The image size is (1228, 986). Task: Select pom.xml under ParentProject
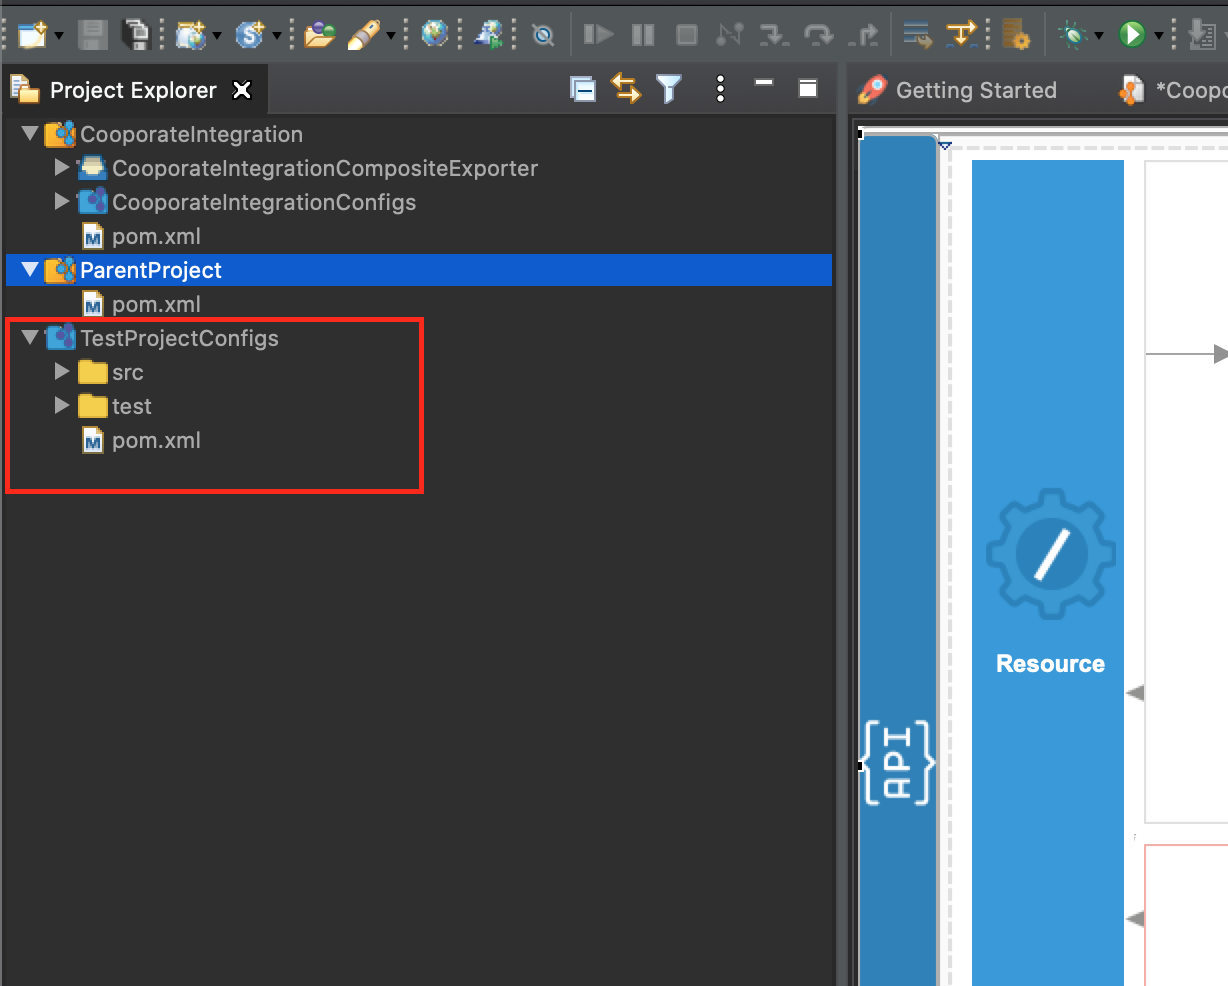[x=156, y=304]
